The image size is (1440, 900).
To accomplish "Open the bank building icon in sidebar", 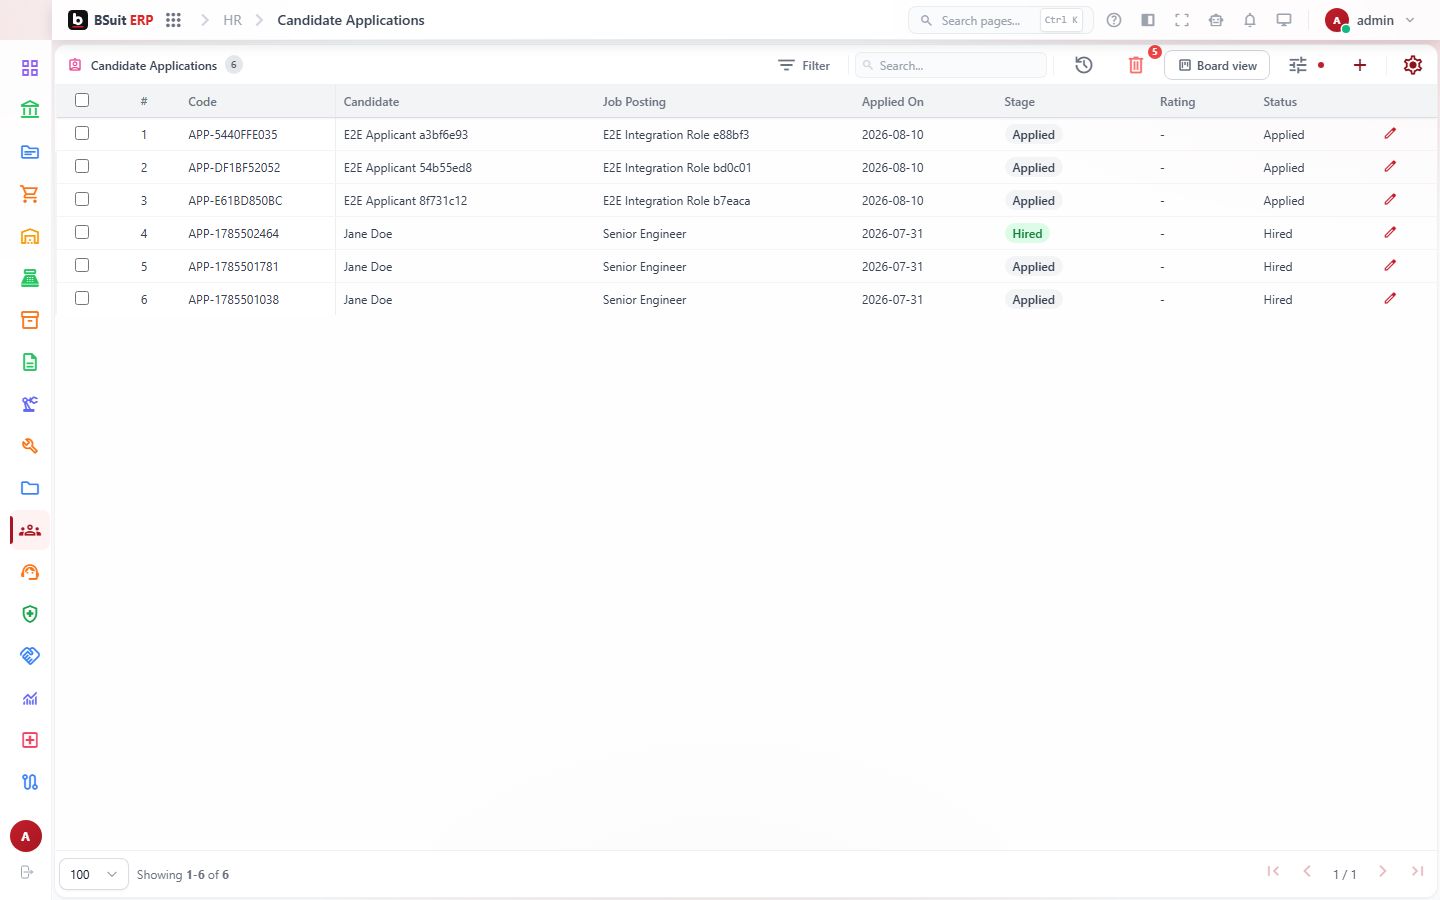I will pyautogui.click(x=30, y=110).
